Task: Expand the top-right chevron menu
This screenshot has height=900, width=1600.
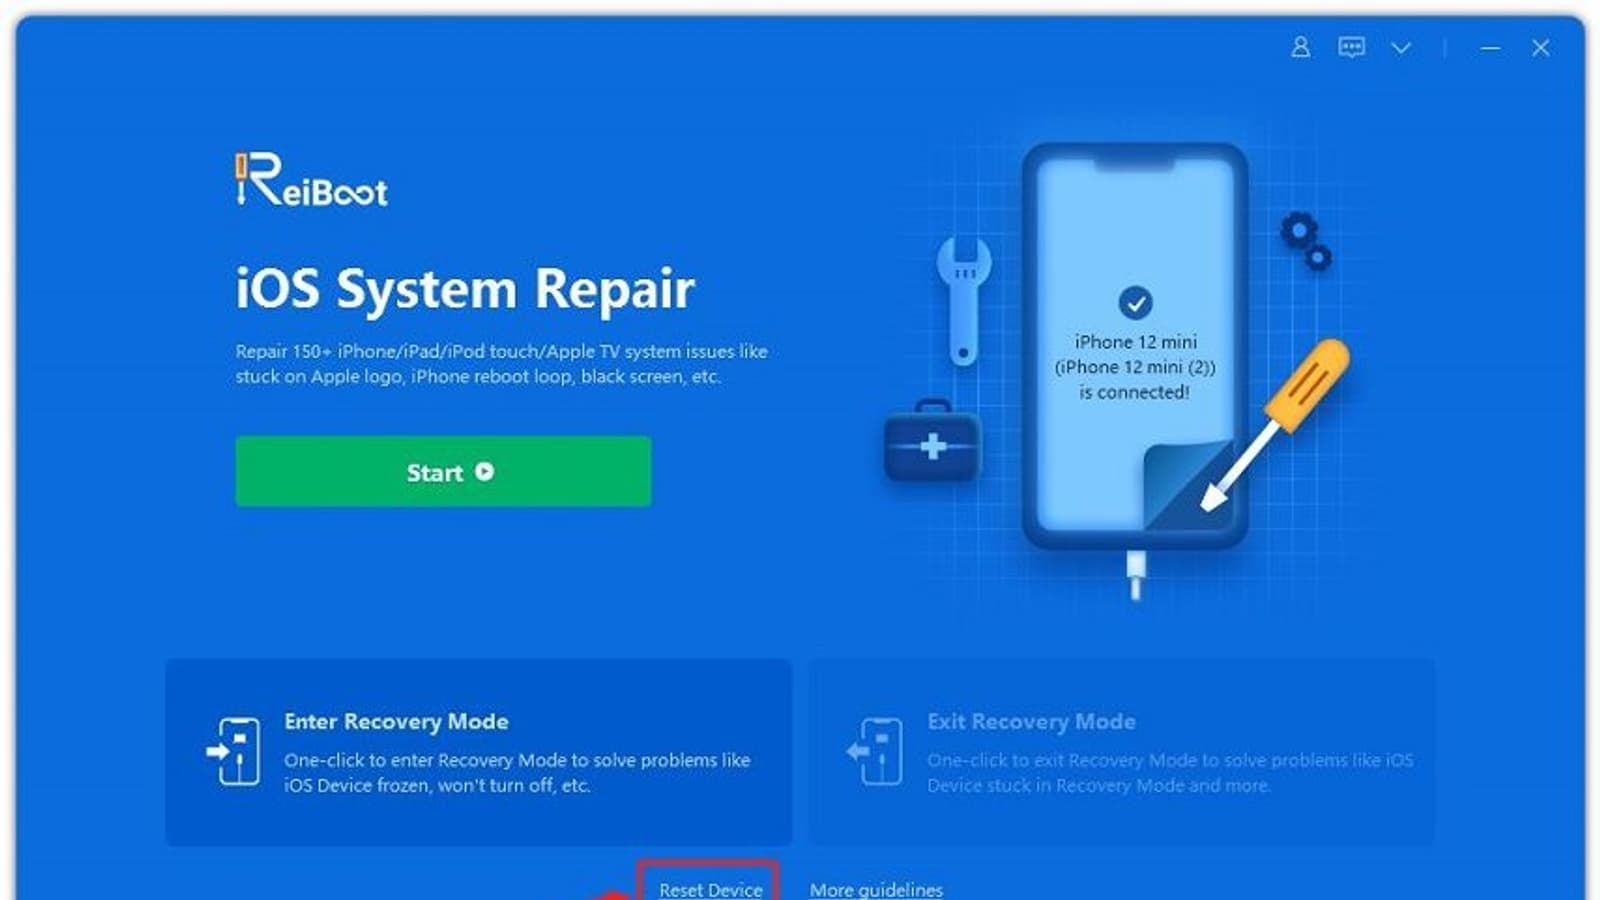Action: 1401,47
